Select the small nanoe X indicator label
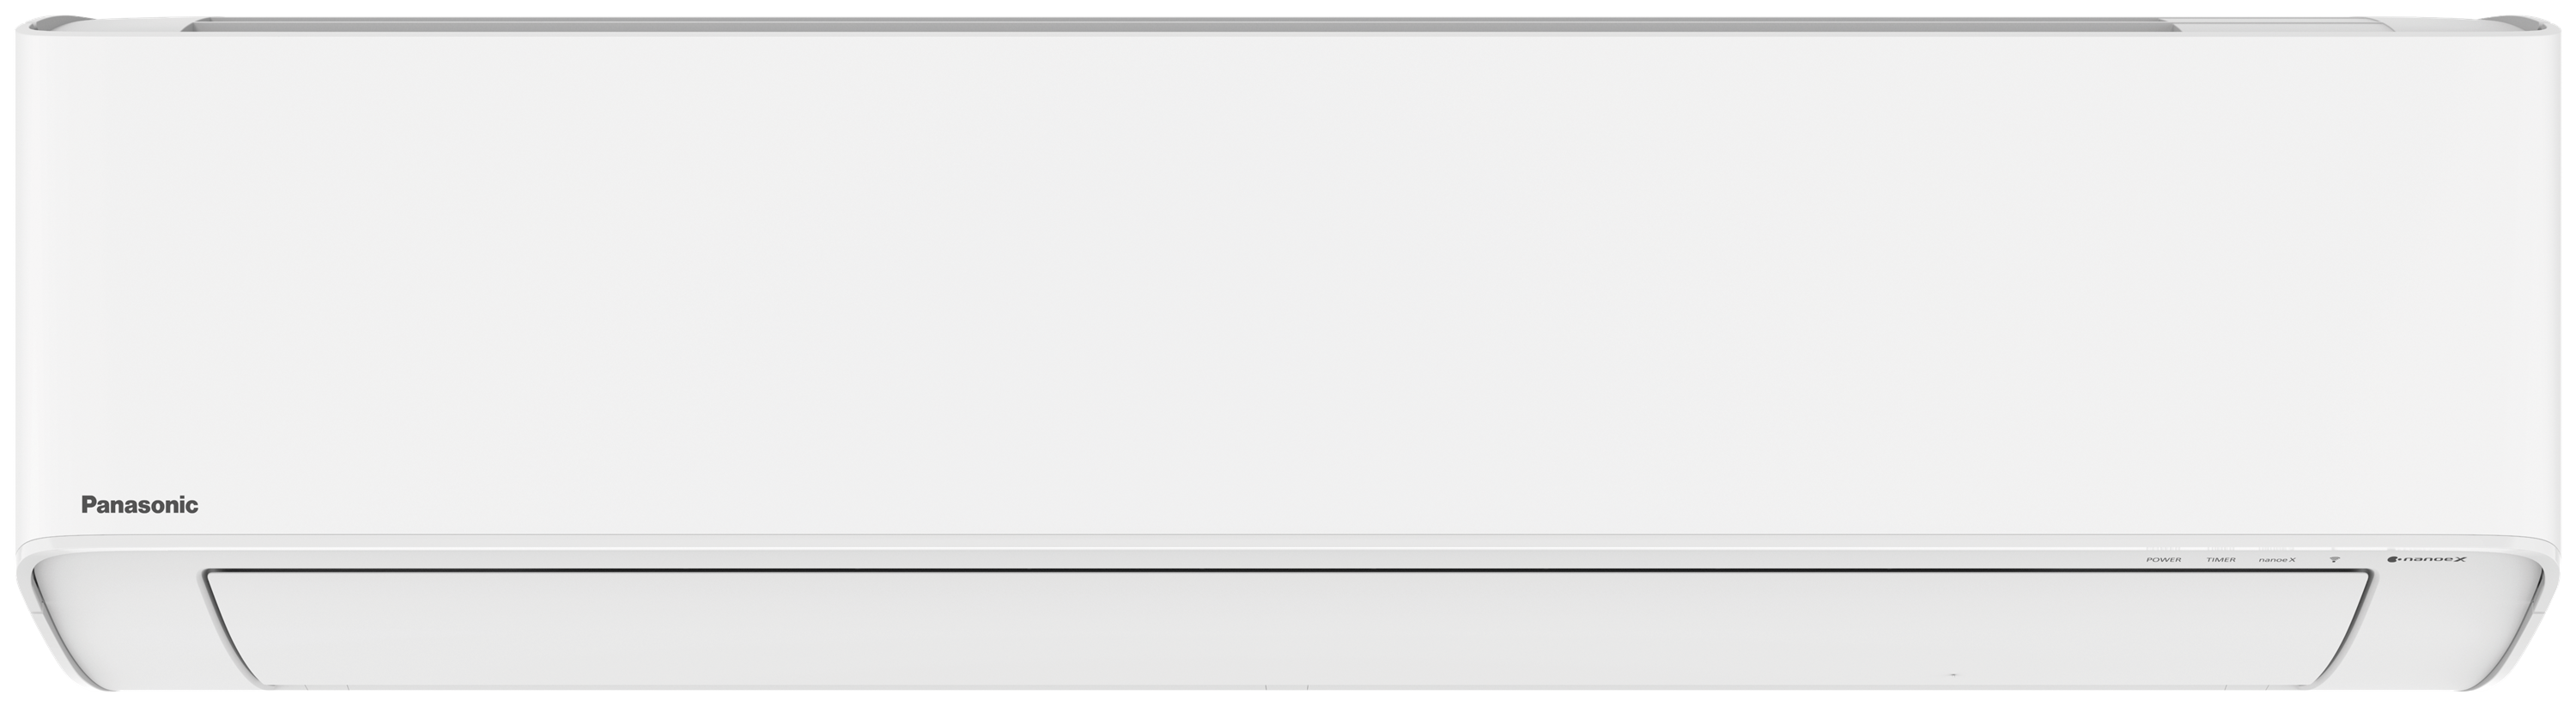Screen dimensions: 2576x707 (x=2277, y=559)
